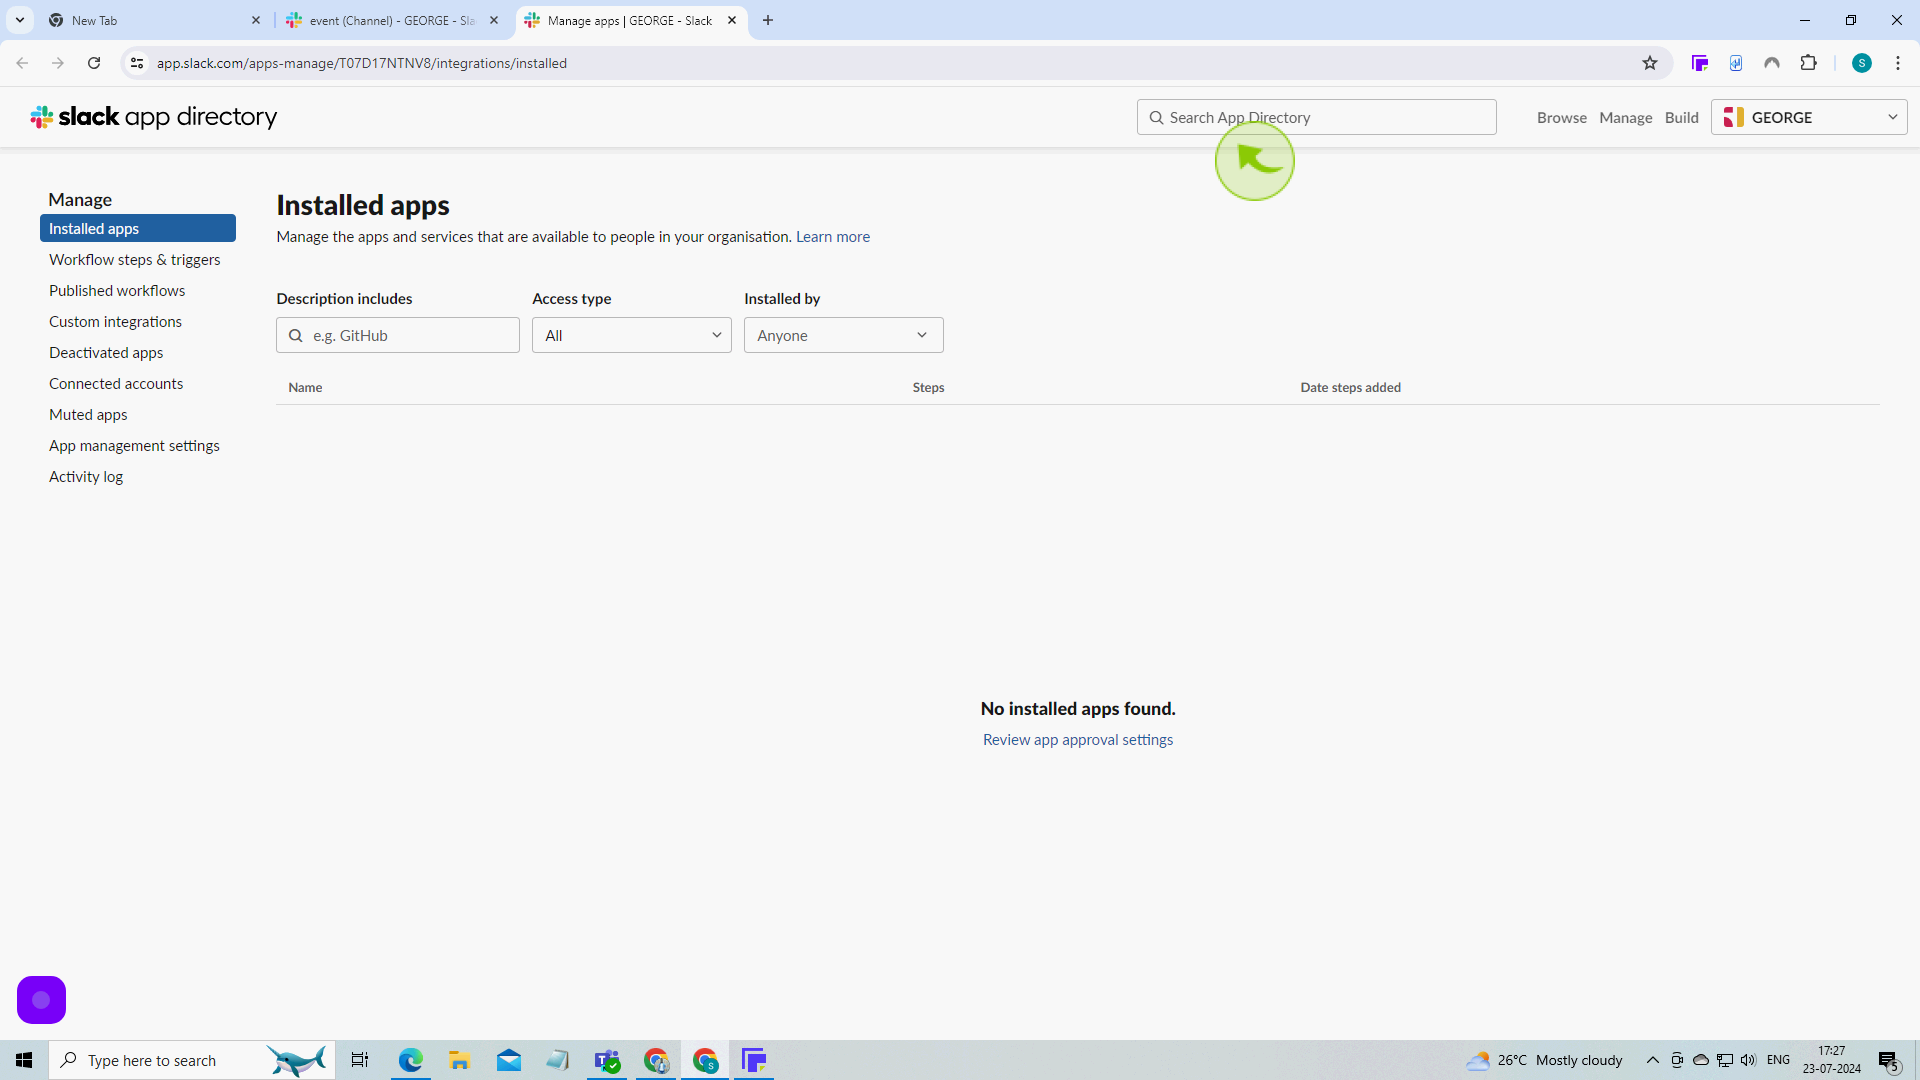Image resolution: width=1920 pixels, height=1080 pixels.
Task: Click the Slack app directory logo
Action: [x=153, y=117]
